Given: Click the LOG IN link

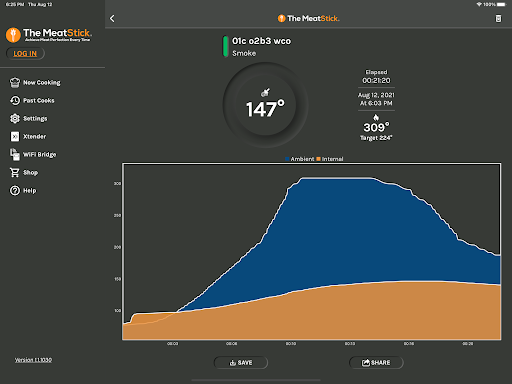Looking at the screenshot, I should point(25,53).
